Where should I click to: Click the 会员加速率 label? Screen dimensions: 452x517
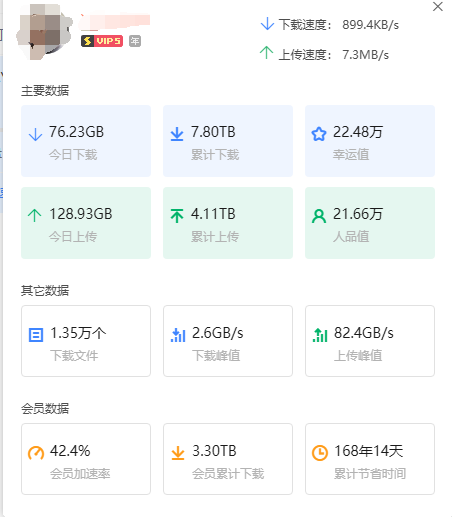[x=80, y=474]
